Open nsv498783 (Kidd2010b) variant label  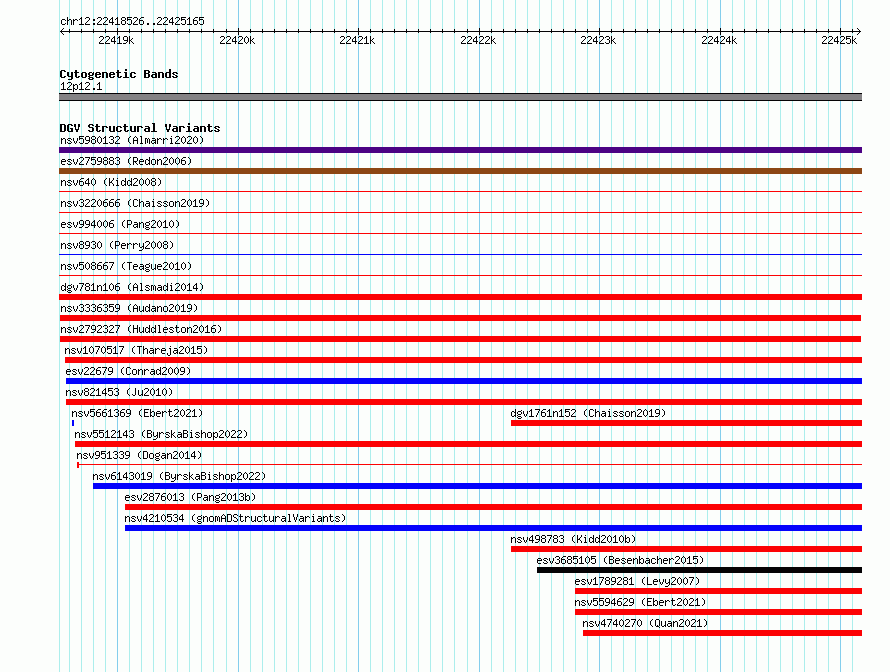[573, 539]
